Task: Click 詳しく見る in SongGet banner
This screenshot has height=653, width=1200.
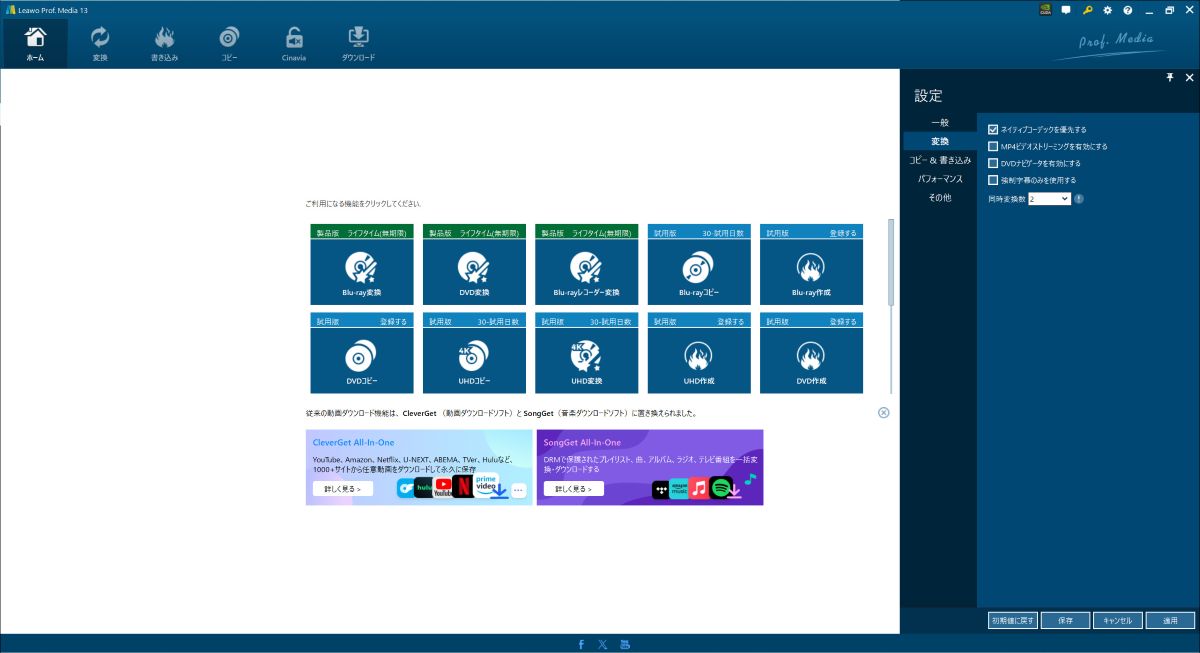Action: (x=574, y=489)
